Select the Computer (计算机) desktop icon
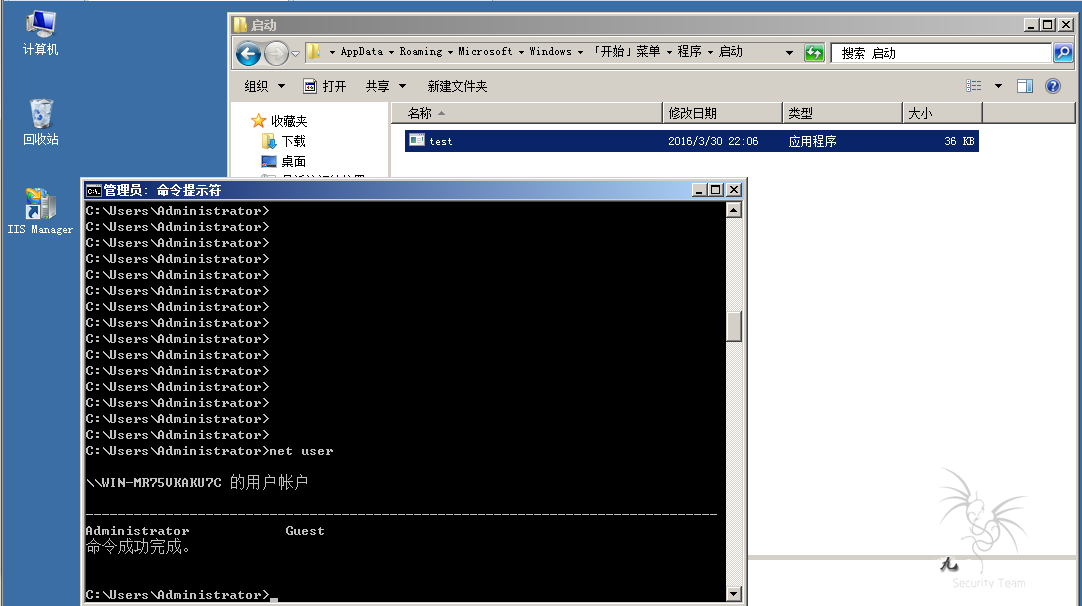Viewport: 1082px width, 606px height. (41, 32)
